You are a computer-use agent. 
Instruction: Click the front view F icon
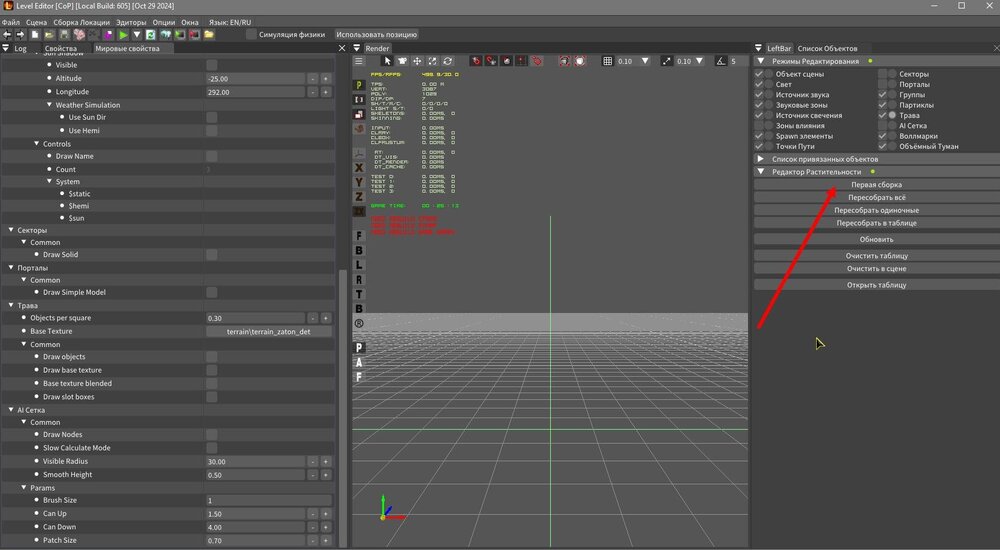[359, 236]
